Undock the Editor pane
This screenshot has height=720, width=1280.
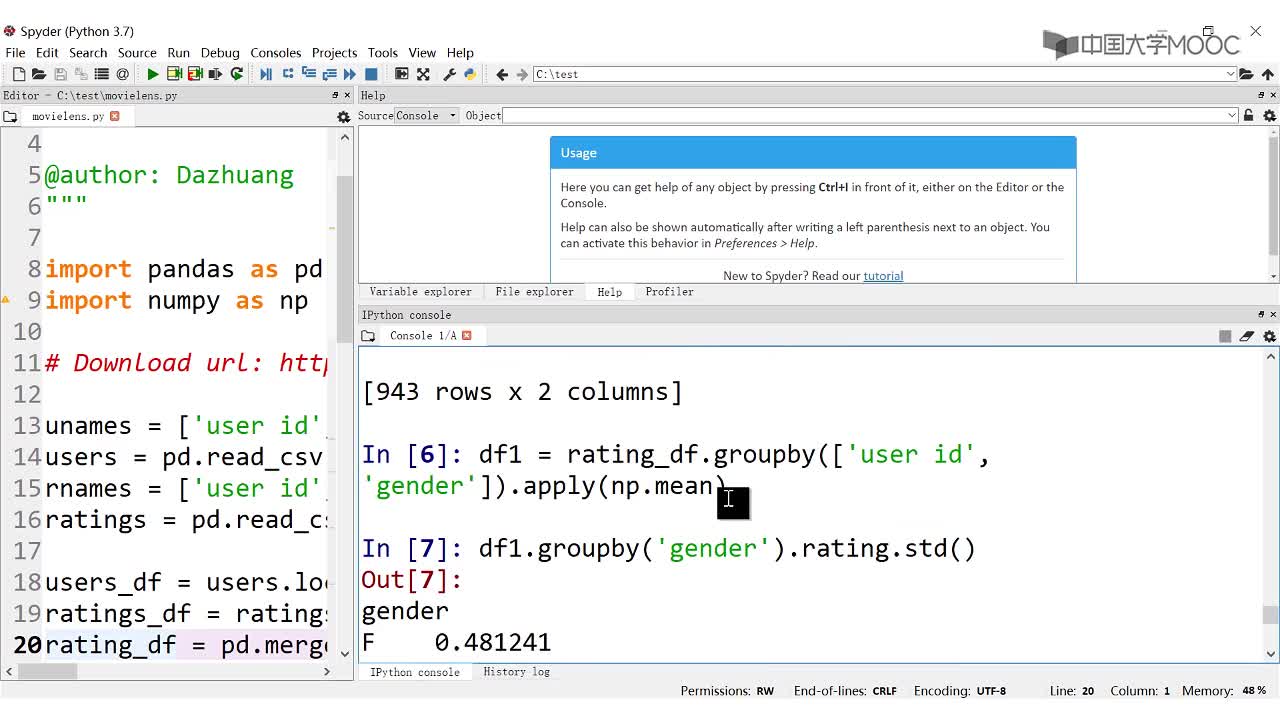pyautogui.click(x=335, y=95)
